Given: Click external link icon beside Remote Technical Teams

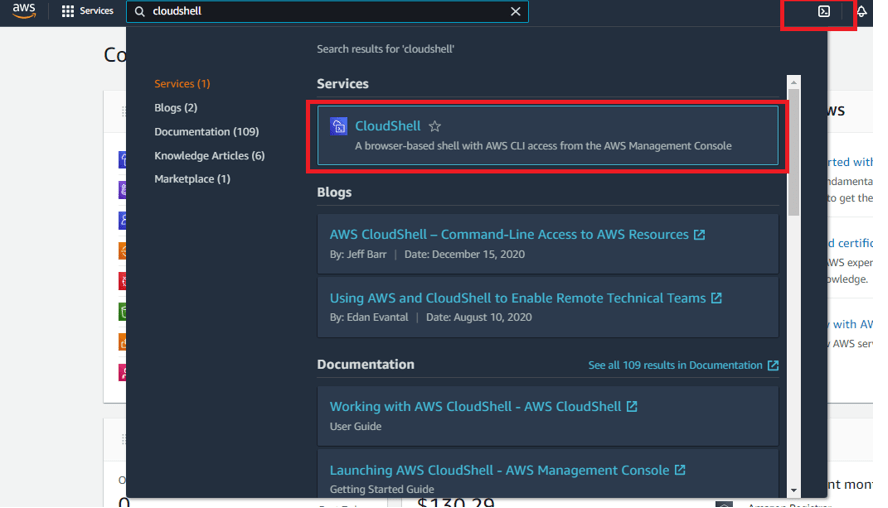Looking at the screenshot, I should 716,298.
